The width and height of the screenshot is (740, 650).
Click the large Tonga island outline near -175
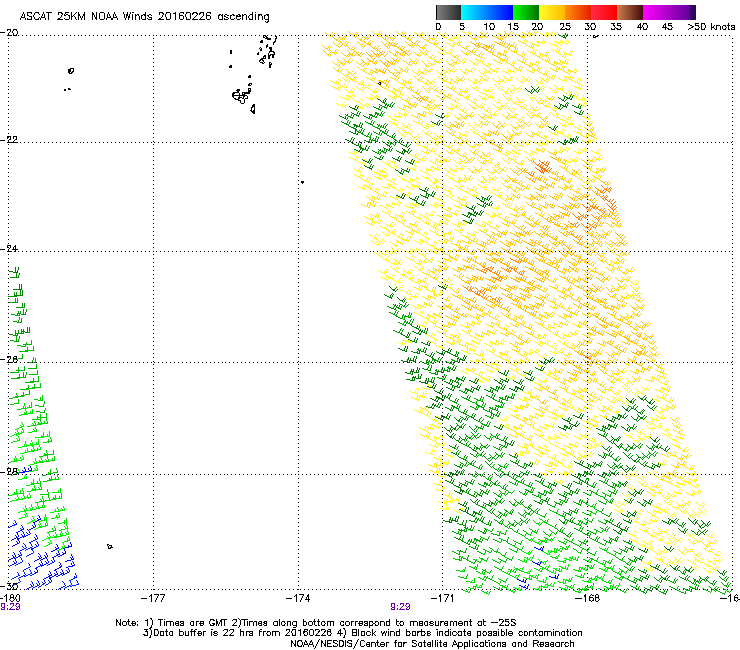pyautogui.click(x=241, y=96)
